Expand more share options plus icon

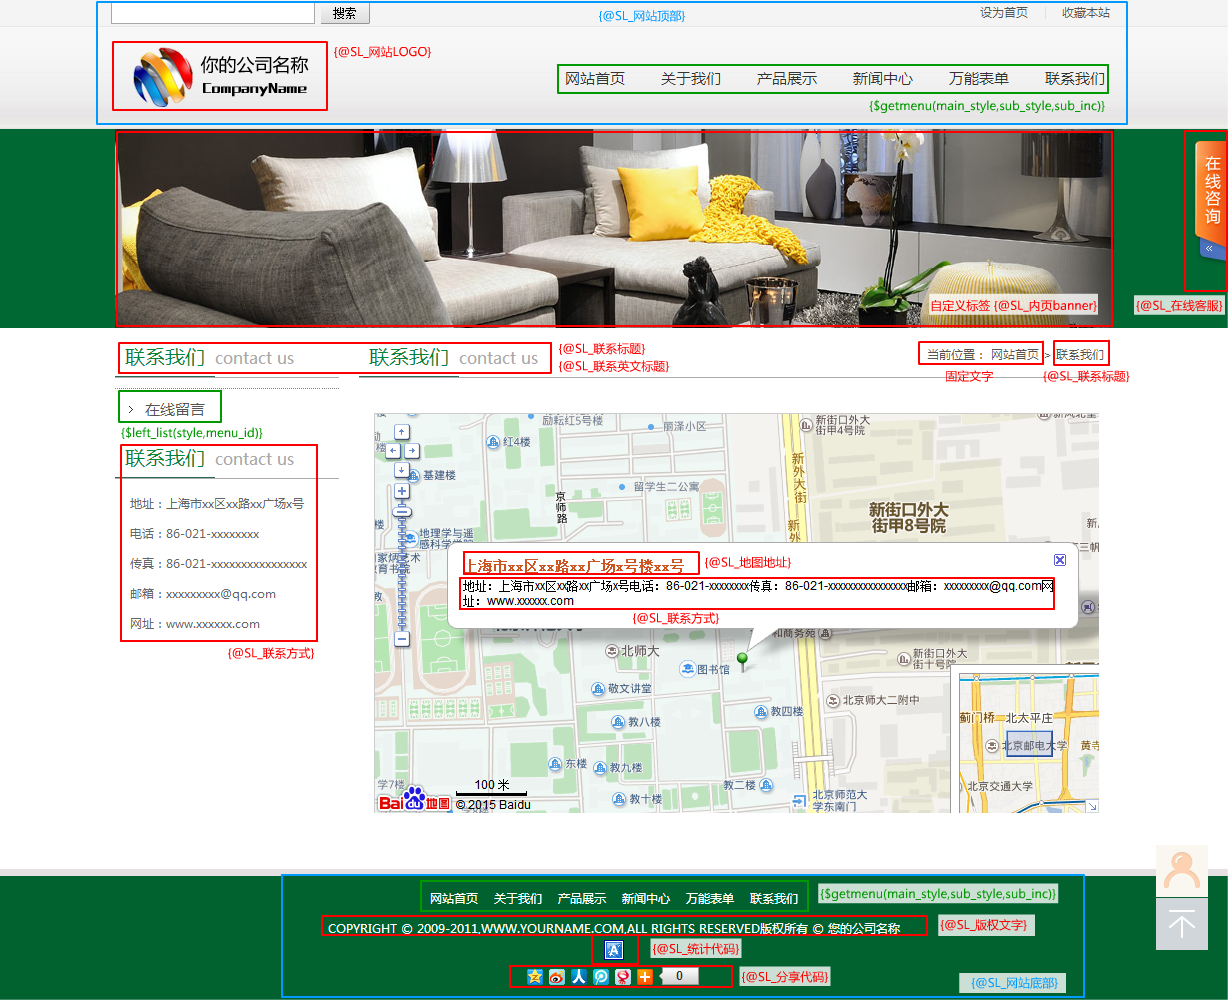[645, 977]
